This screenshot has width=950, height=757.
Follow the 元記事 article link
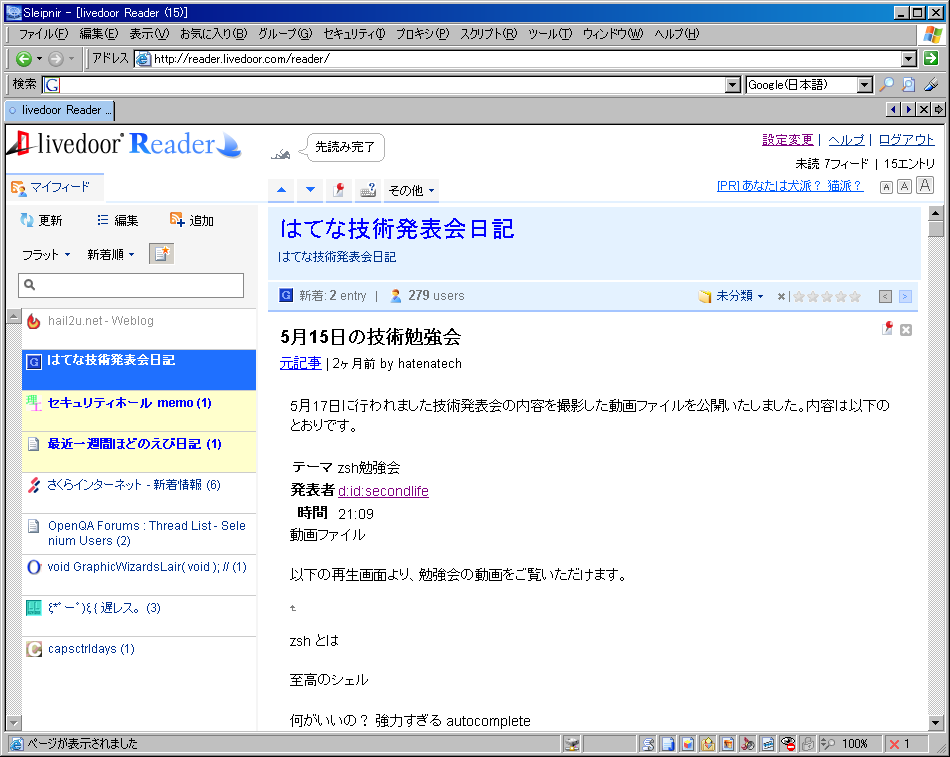tap(300, 363)
